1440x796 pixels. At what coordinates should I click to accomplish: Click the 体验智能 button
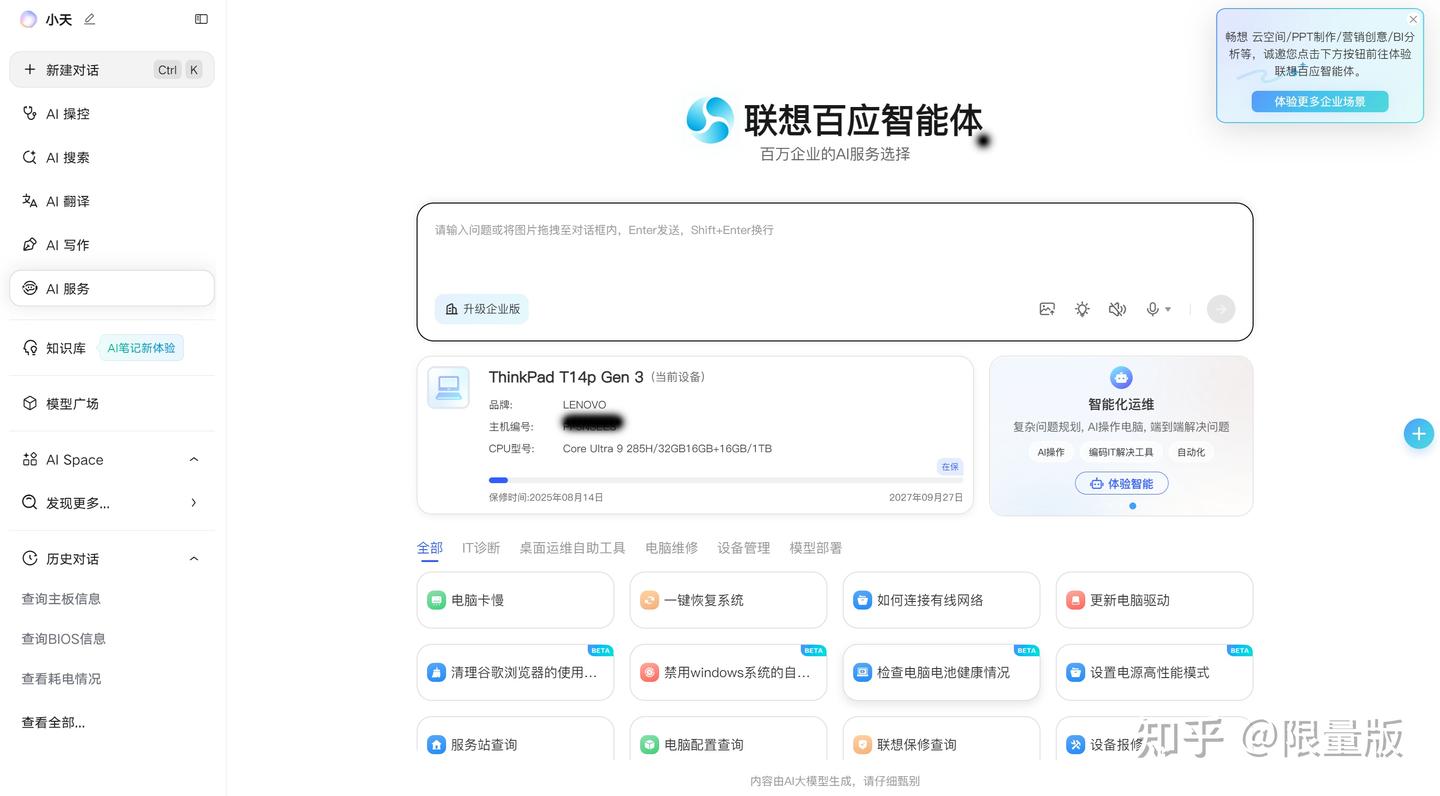(x=1121, y=484)
